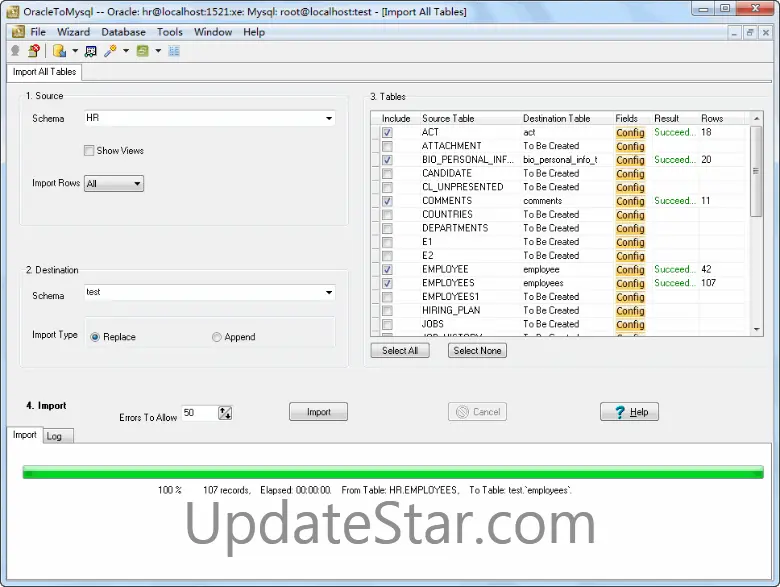Click the Import button
The width and height of the screenshot is (780, 587).
[318, 412]
